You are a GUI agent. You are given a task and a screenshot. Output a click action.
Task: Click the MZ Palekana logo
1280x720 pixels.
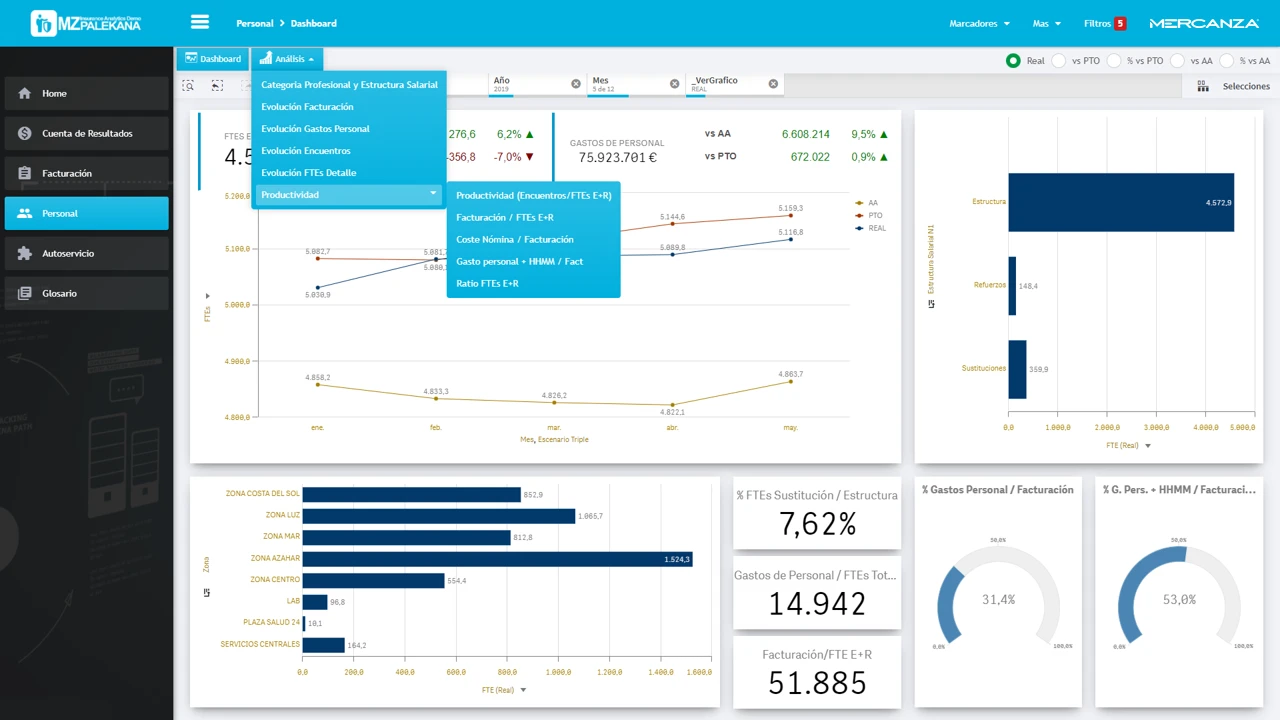(x=86, y=23)
